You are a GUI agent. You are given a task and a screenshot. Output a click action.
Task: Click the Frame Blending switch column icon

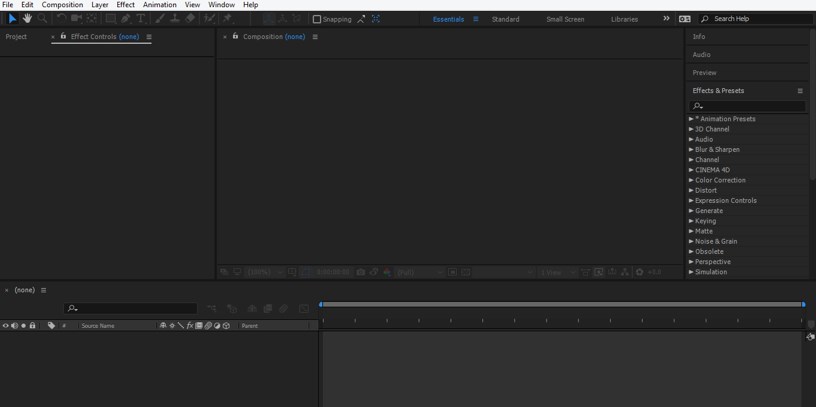click(199, 326)
